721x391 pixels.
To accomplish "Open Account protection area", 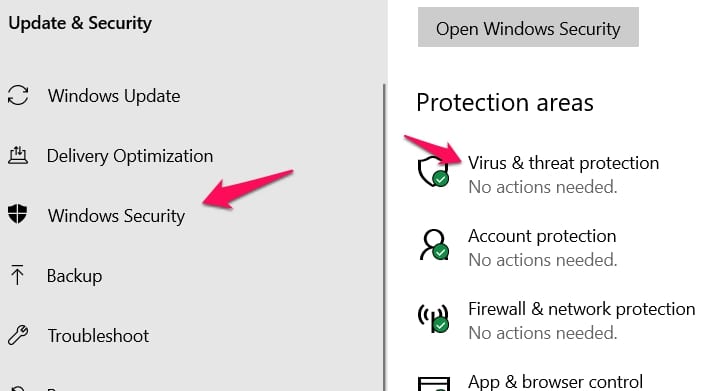I will click(542, 236).
